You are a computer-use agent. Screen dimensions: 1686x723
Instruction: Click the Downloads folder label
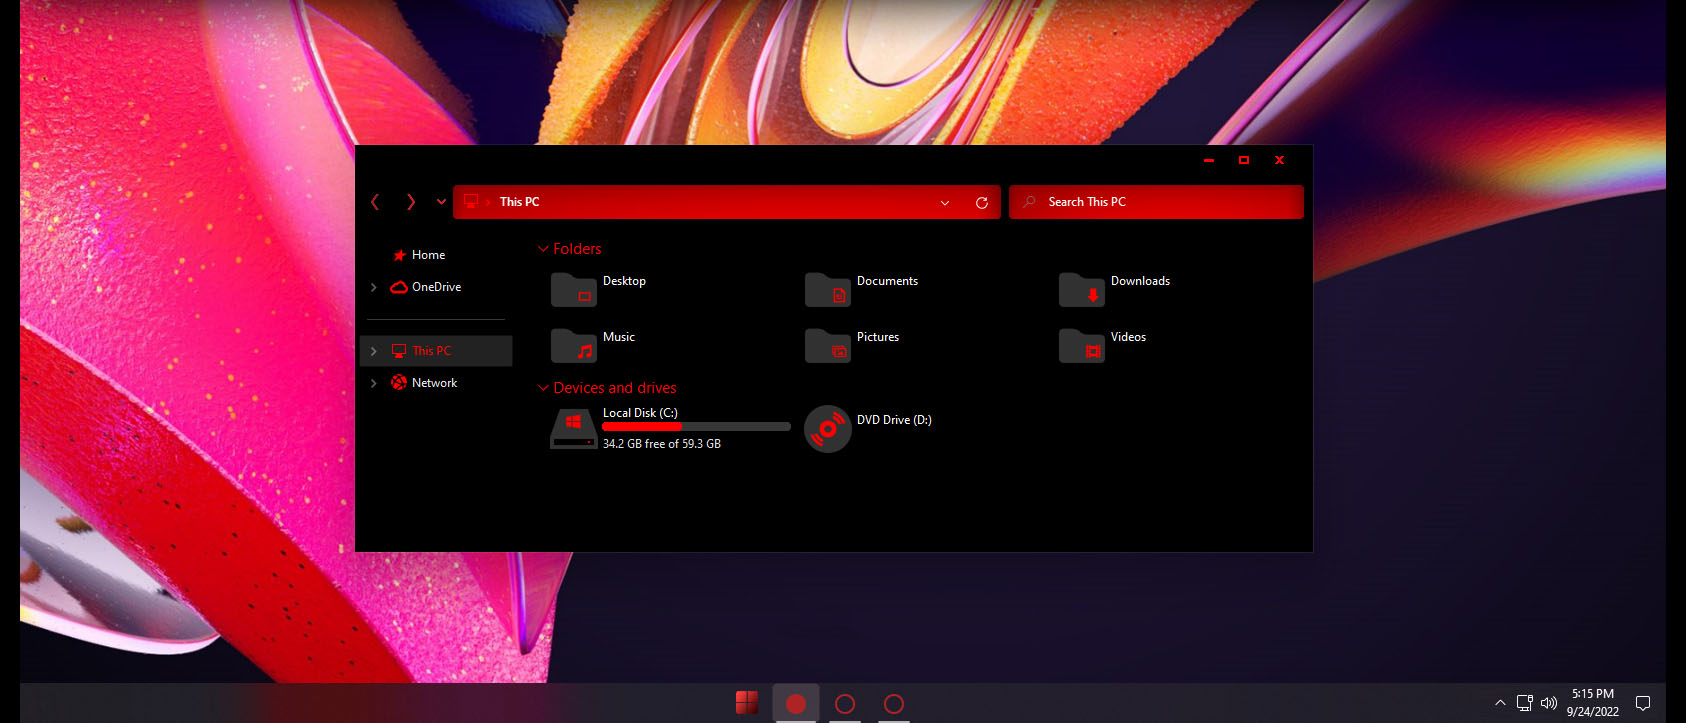coord(1140,281)
